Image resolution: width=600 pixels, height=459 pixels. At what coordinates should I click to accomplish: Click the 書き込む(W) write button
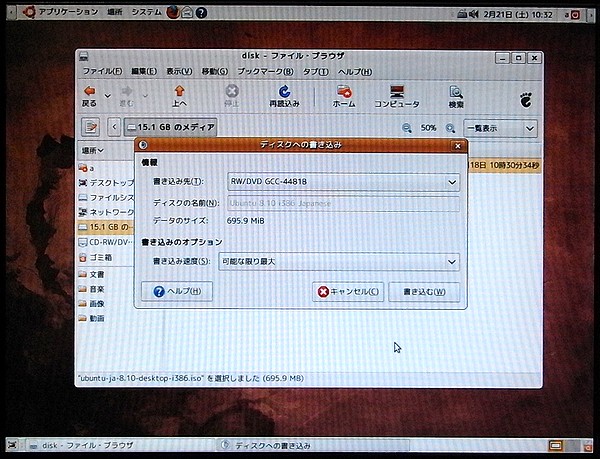424,292
